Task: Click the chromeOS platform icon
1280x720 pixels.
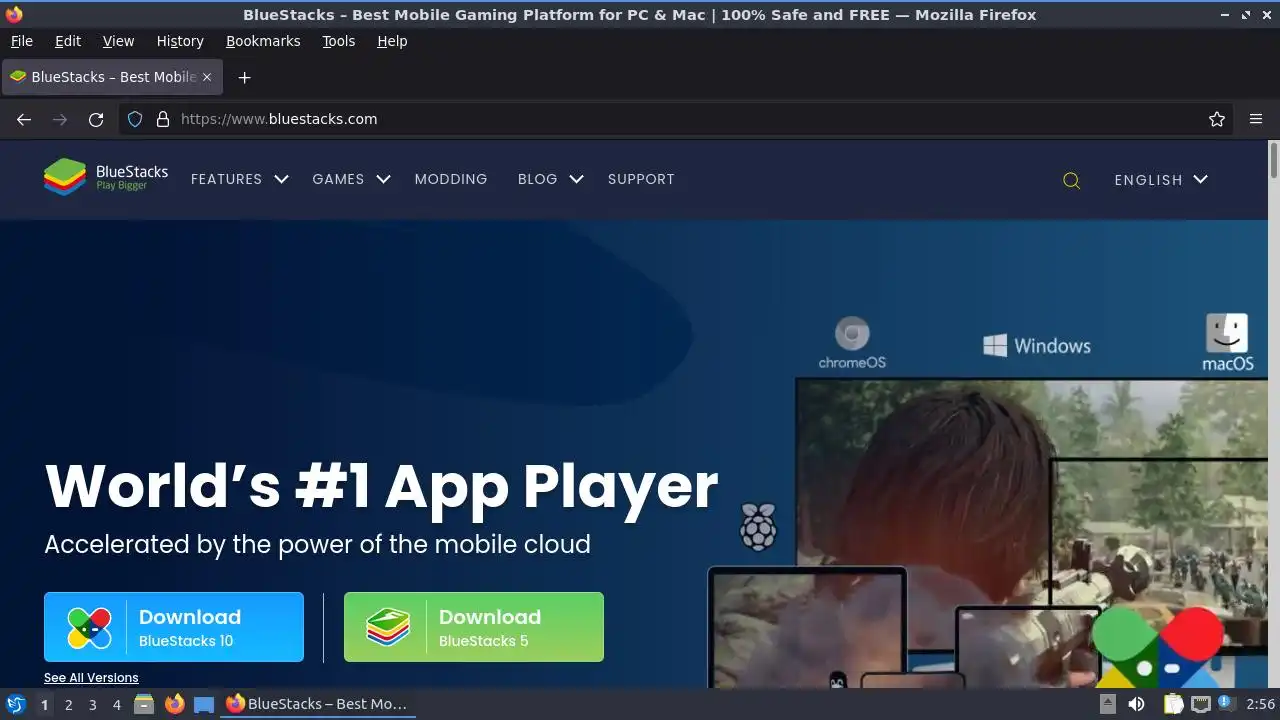Action: (x=852, y=343)
